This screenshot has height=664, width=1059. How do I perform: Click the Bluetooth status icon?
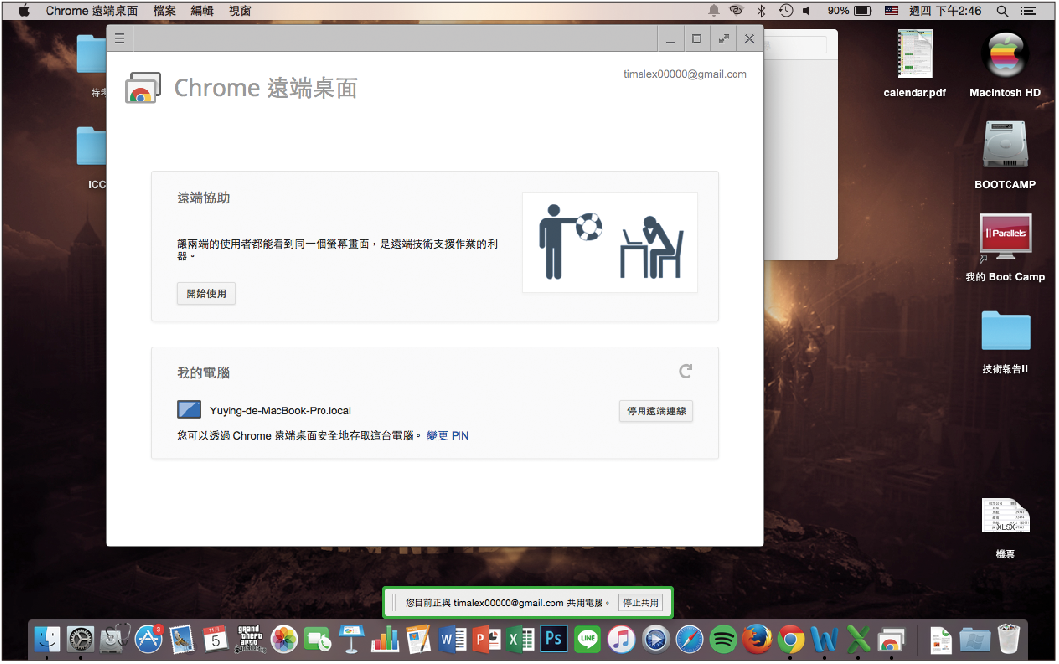pyautogui.click(x=761, y=11)
